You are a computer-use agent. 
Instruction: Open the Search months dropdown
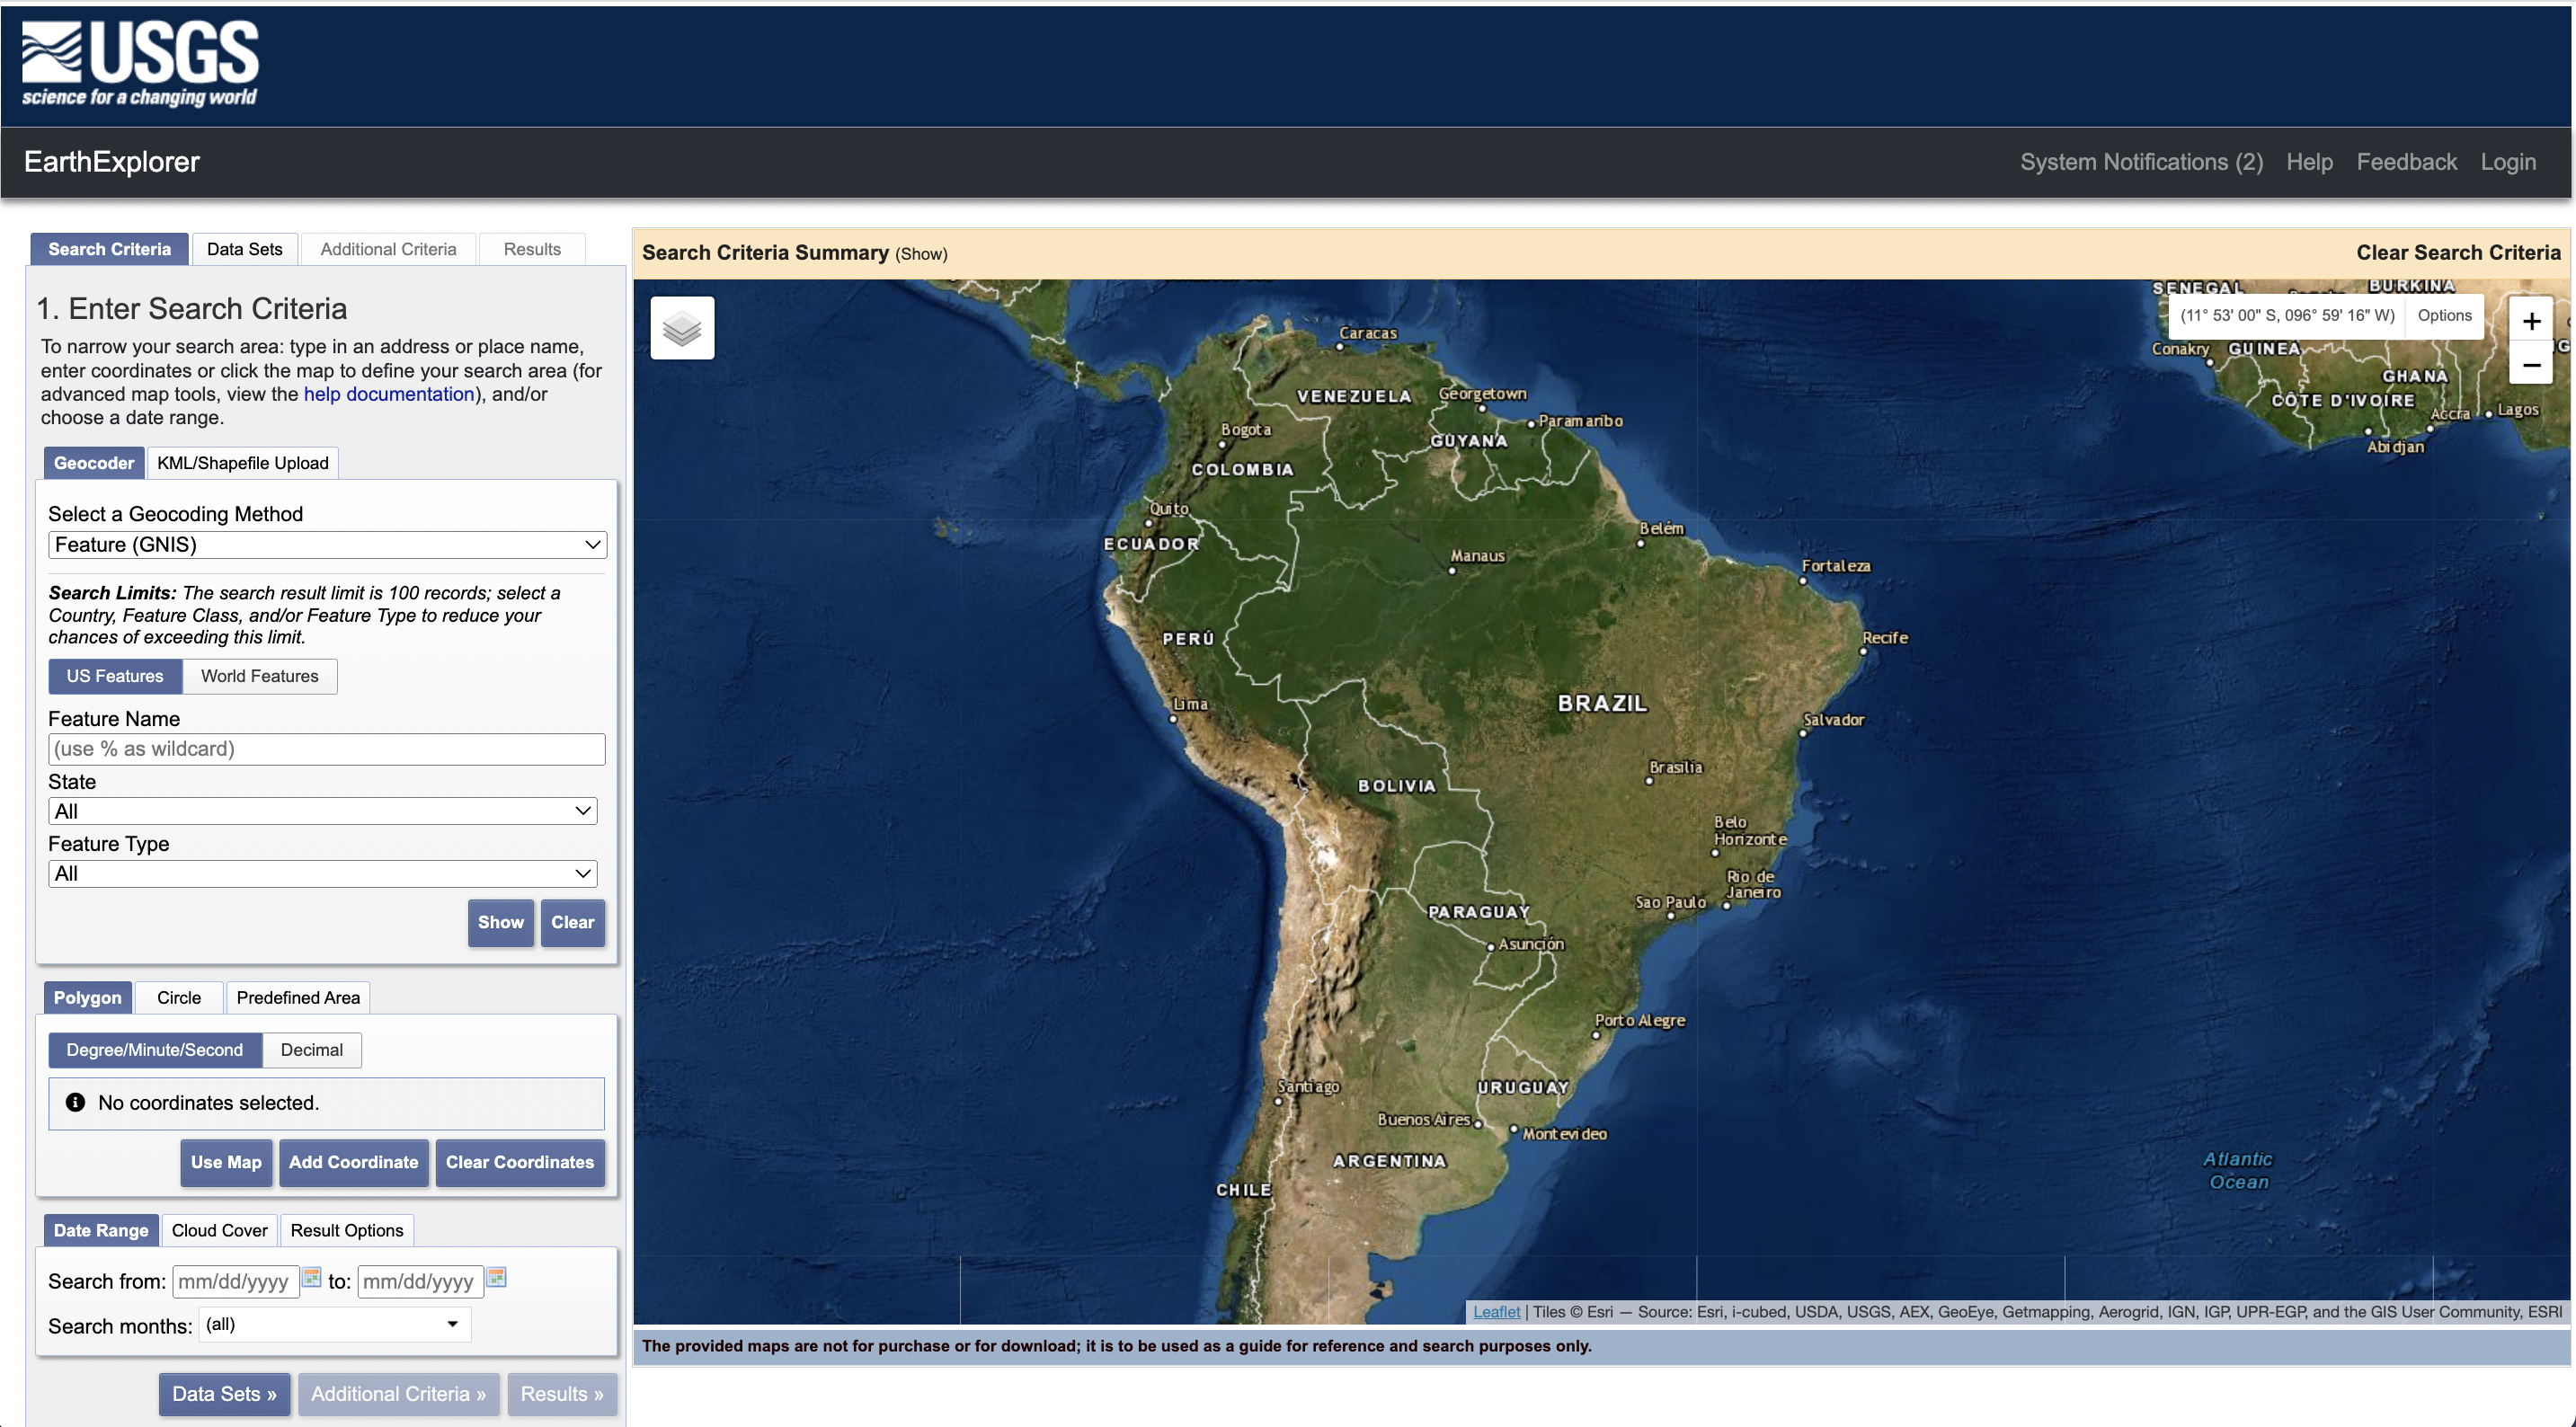point(334,1325)
